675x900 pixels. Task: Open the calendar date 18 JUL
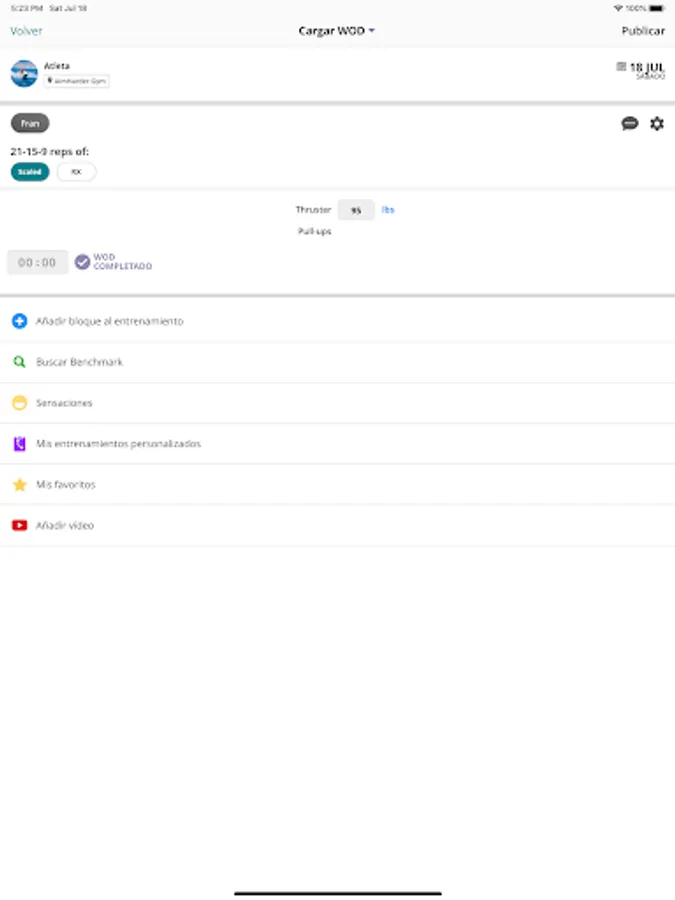pyautogui.click(x=641, y=69)
